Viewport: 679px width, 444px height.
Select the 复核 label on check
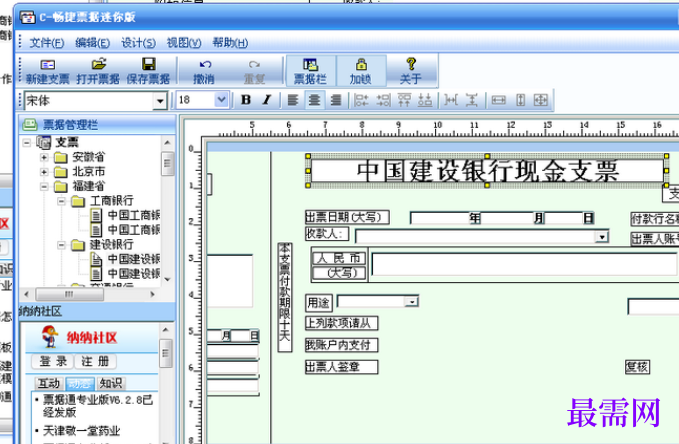click(x=637, y=367)
